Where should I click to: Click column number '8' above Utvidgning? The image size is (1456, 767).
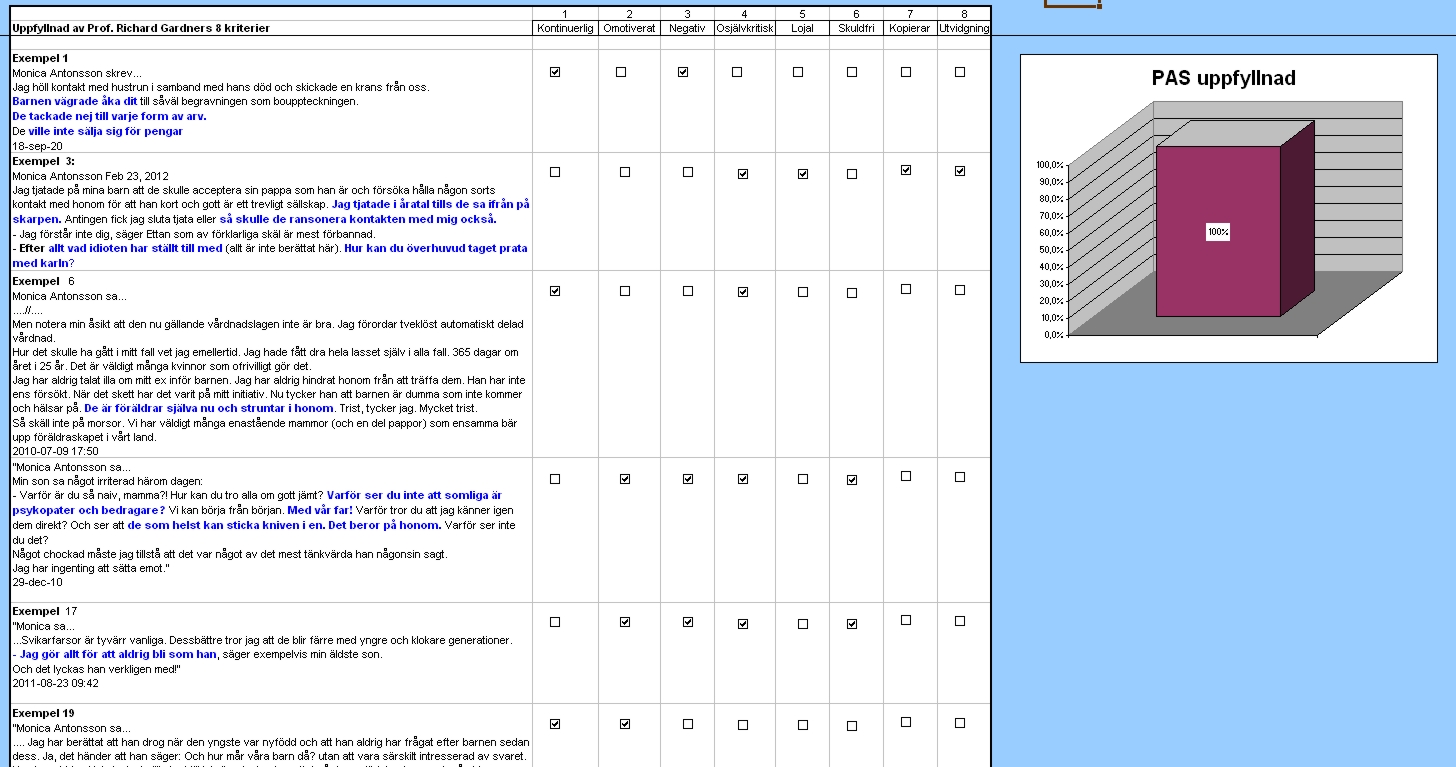pyautogui.click(x=964, y=14)
